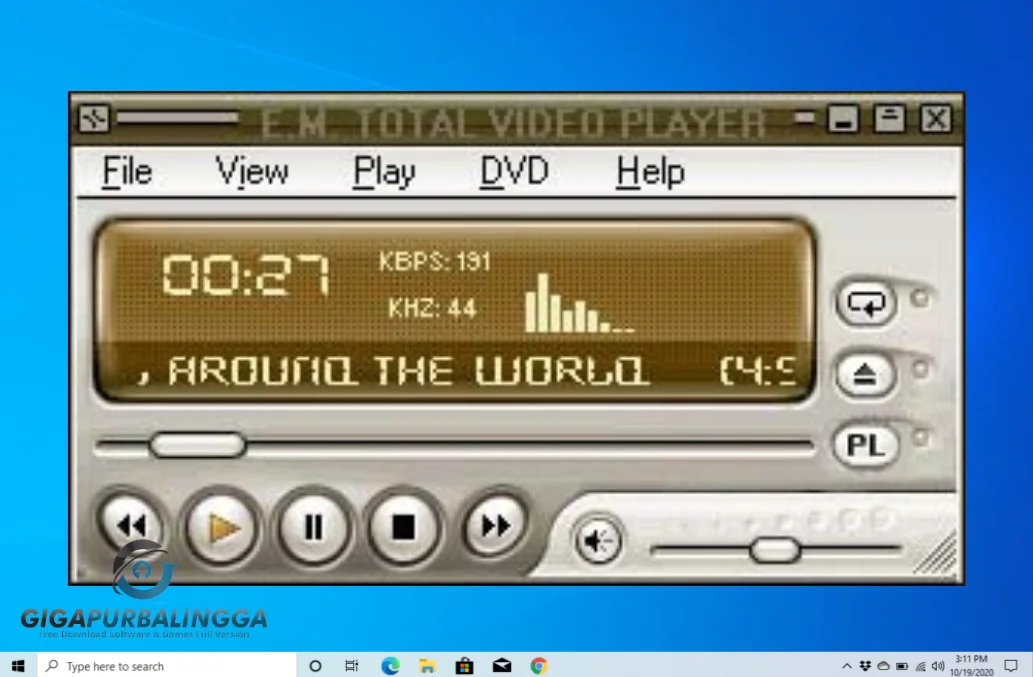The height and width of the screenshot is (677, 1033).
Task: Click the battery status tray icon
Action: click(x=902, y=666)
